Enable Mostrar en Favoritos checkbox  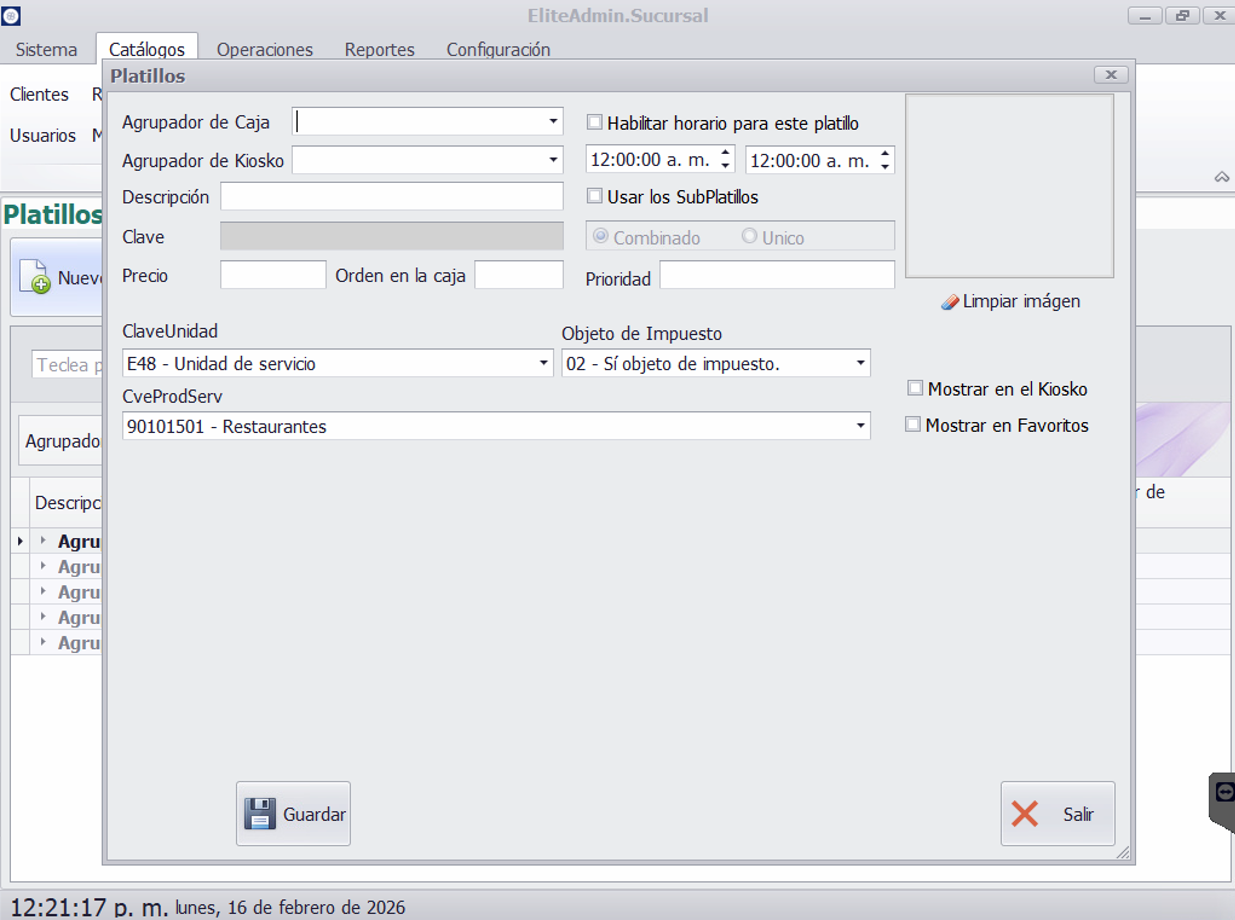[x=913, y=425]
